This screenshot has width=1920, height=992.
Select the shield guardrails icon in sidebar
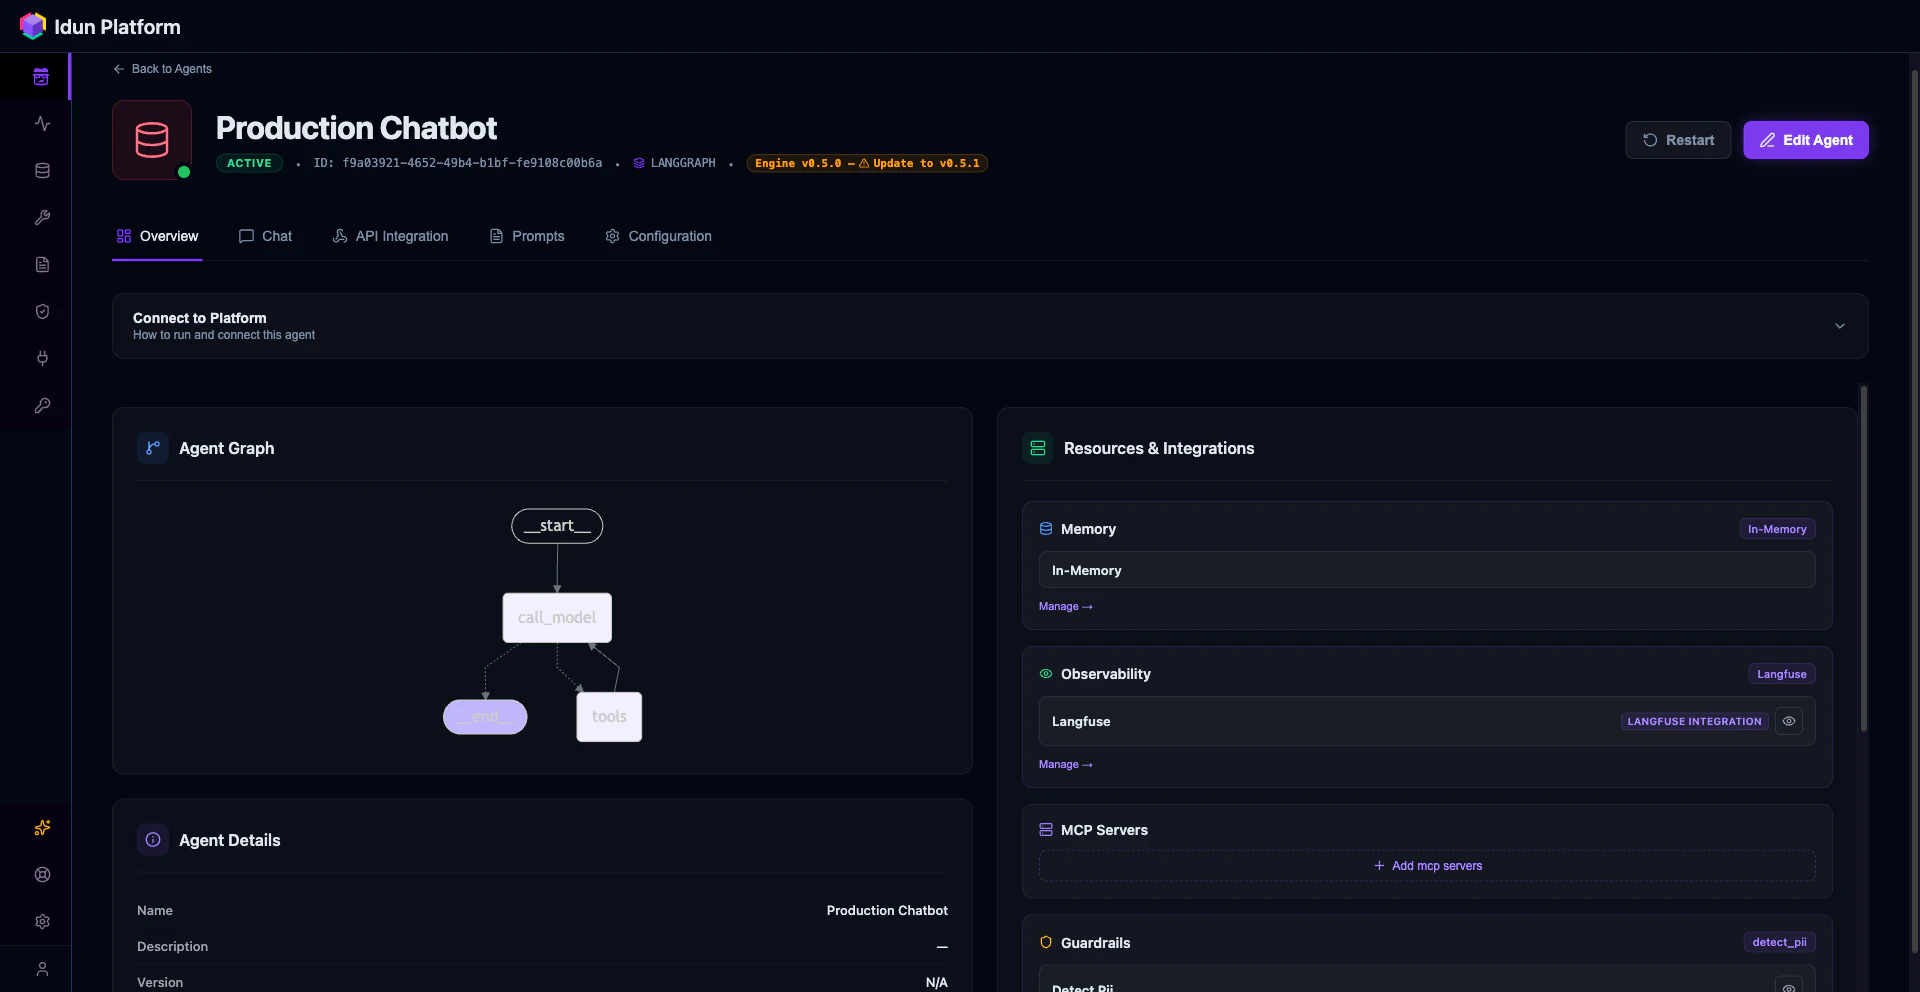pos(42,311)
